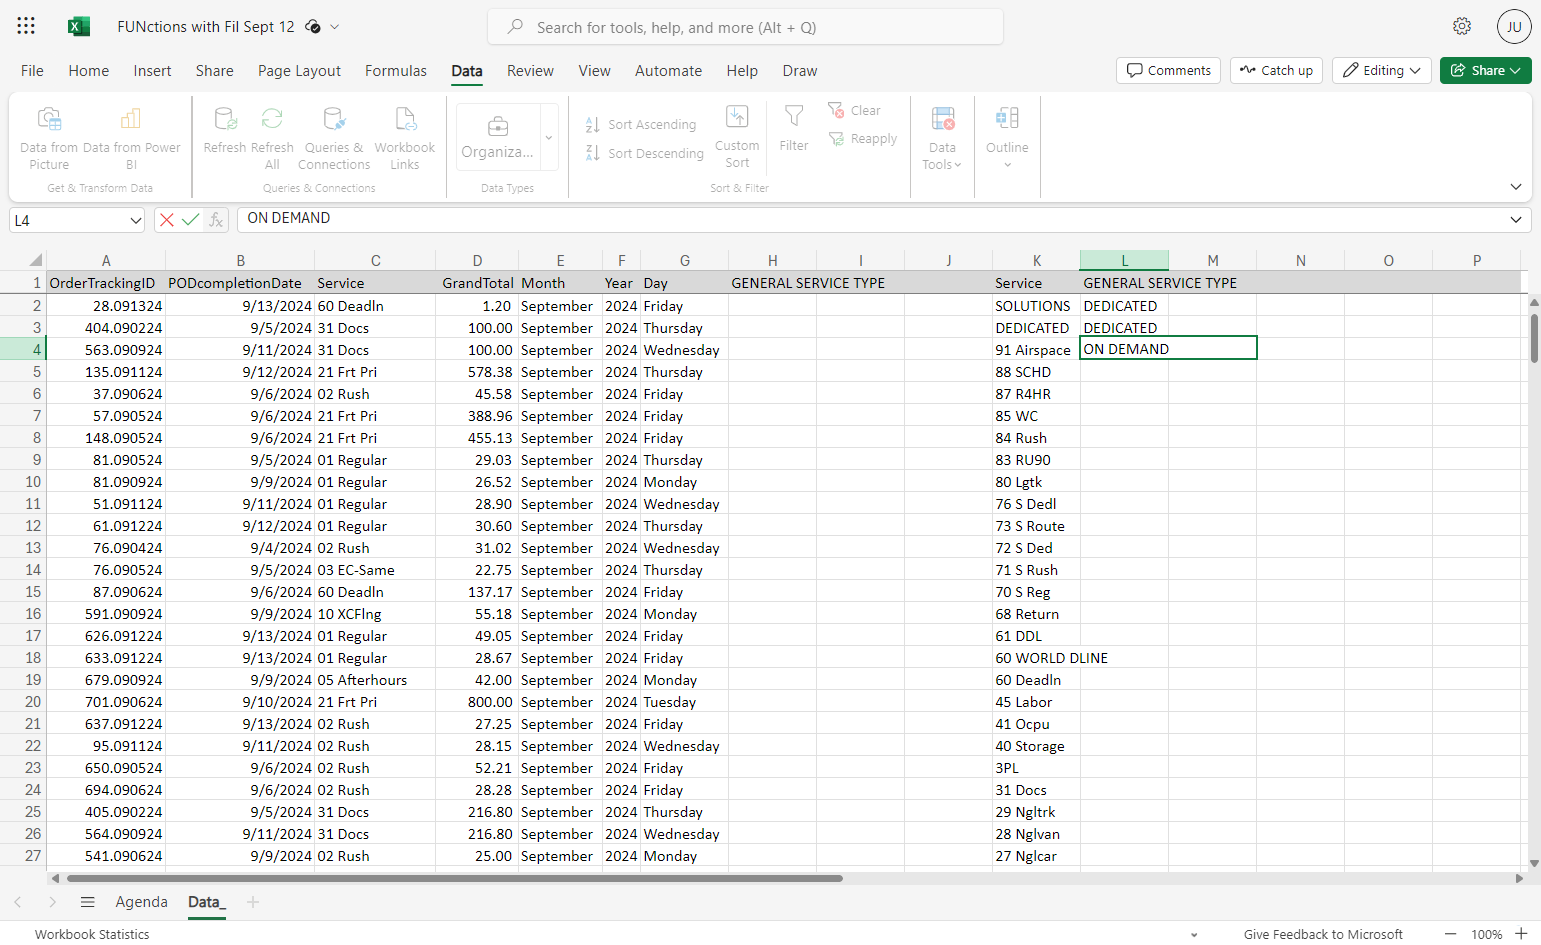This screenshot has height=945, width=1541.
Task: Switch to the Agenda sheet tab
Action: 142,902
